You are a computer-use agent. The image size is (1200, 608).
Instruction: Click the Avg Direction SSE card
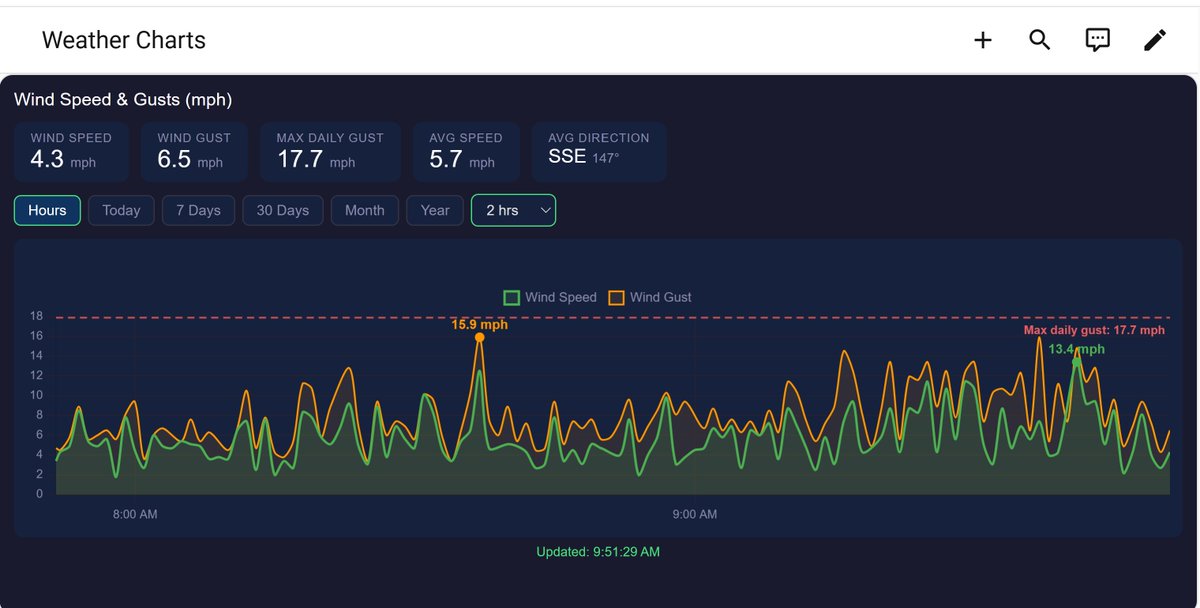[x=599, y=152]
